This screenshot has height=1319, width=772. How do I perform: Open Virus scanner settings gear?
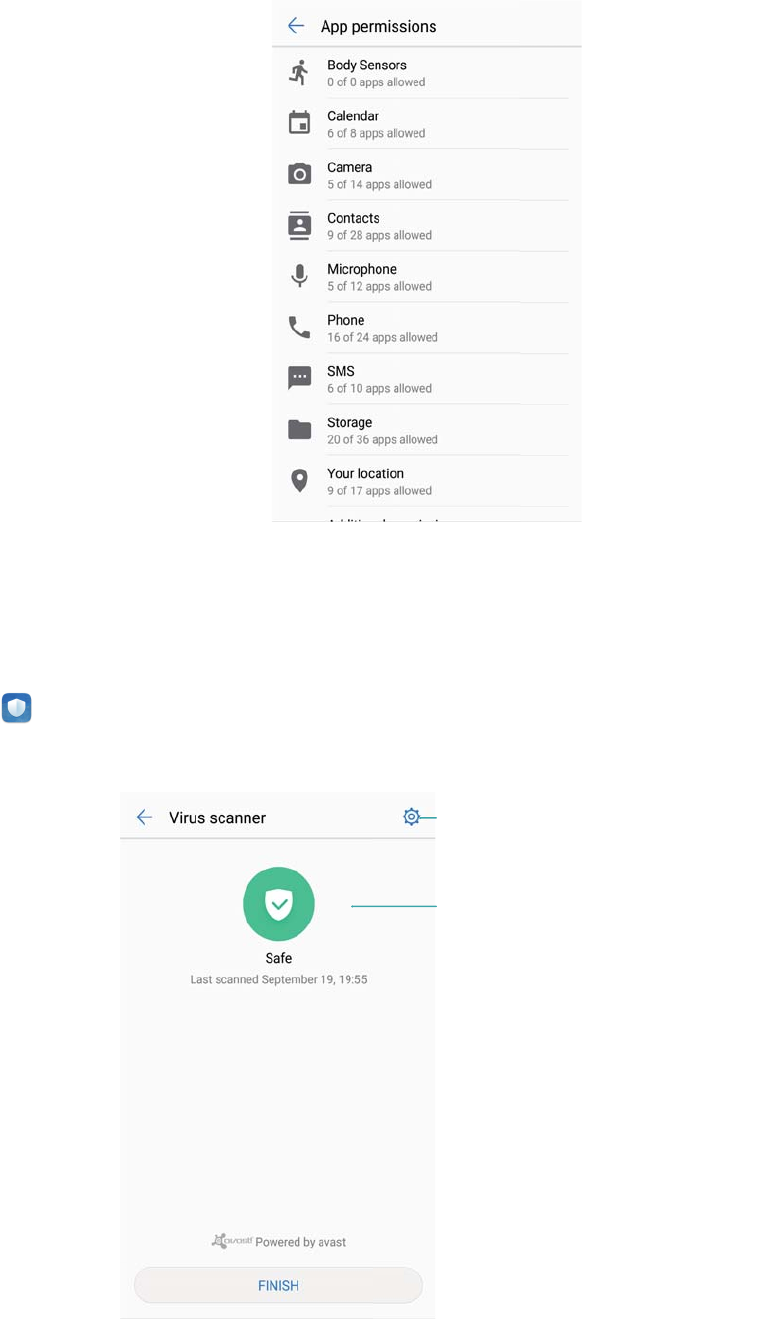click(x=411, y=817)
